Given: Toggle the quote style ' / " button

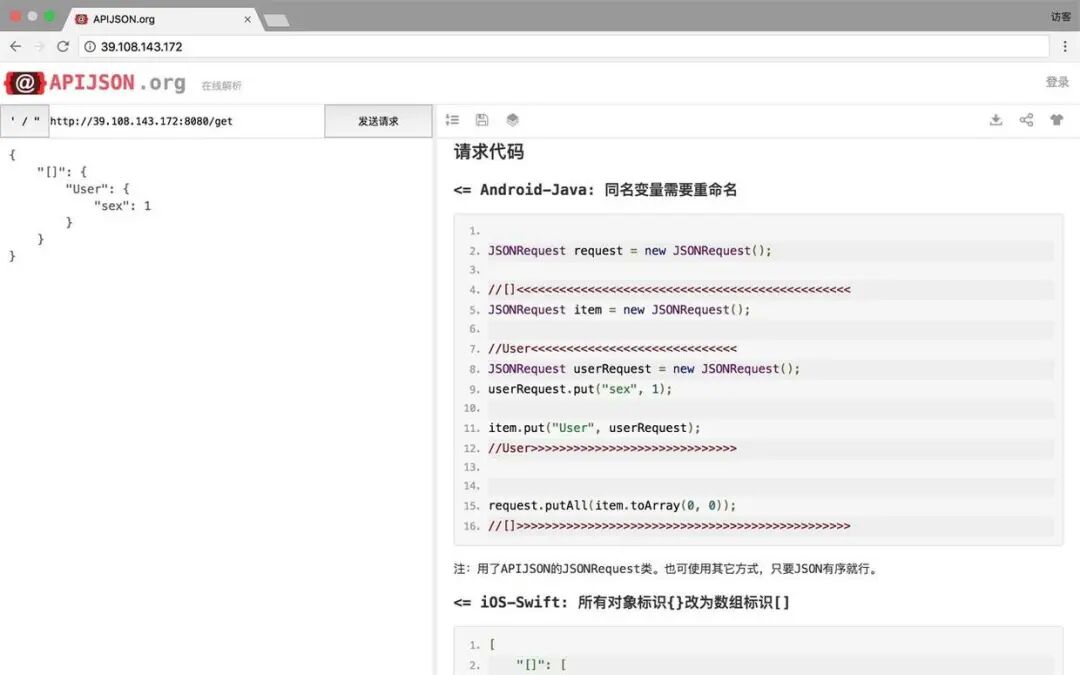Looking at the screenshot, I should pyautogui.click(x=25, y=121).
